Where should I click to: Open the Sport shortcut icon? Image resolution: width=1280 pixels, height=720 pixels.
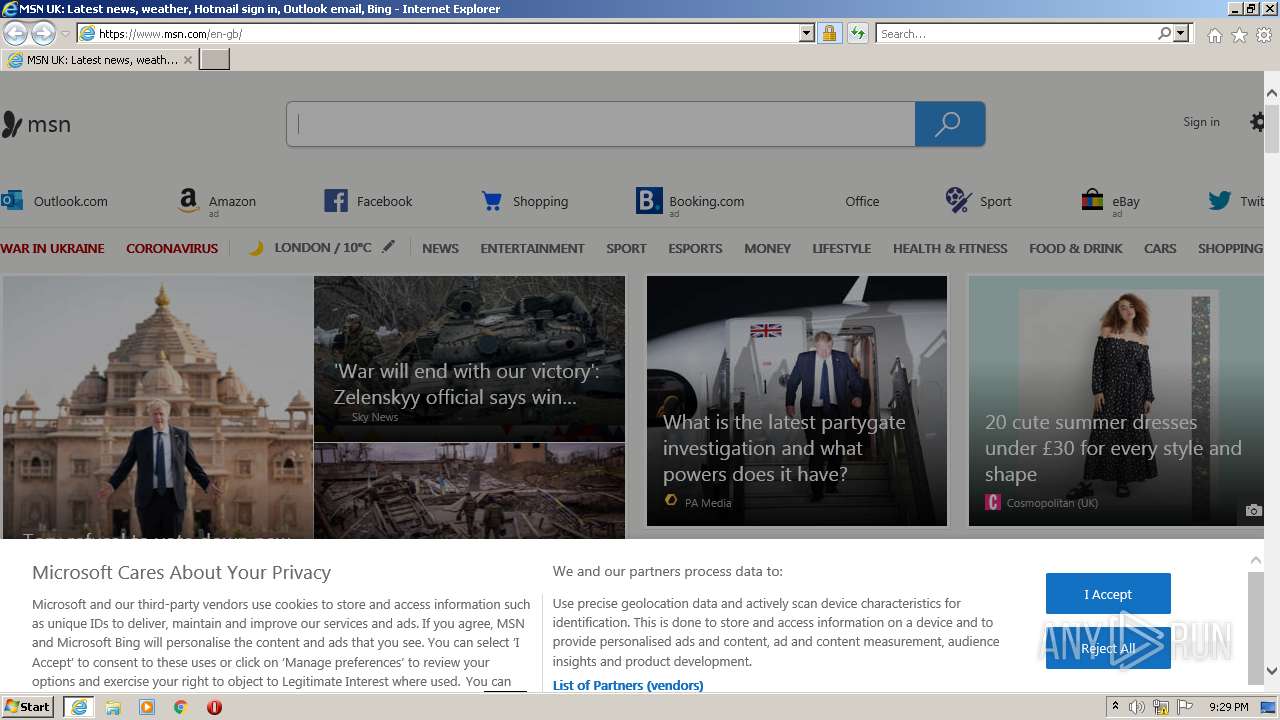click(959, 201)
